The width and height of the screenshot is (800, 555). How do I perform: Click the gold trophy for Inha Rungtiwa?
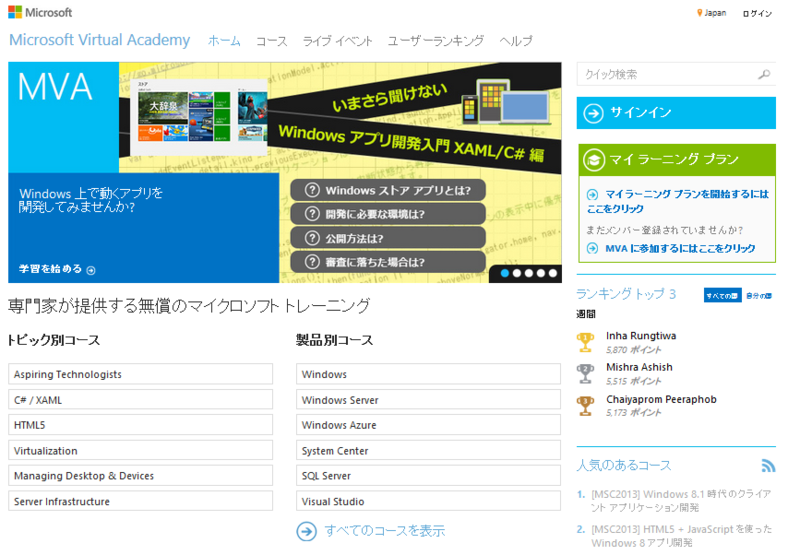point(585,342)
